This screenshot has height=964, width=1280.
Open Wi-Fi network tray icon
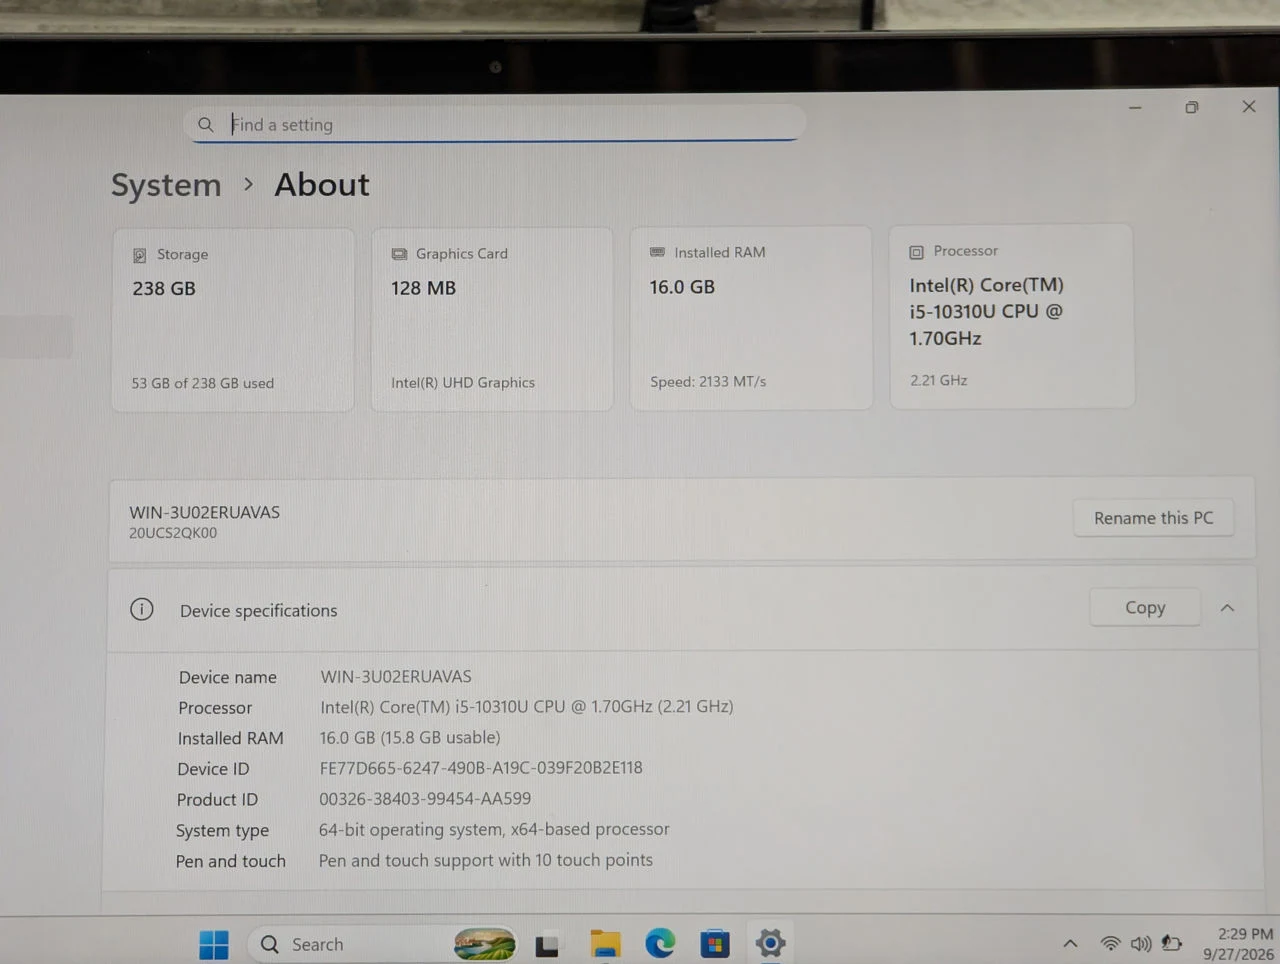tap(1110, 943)
